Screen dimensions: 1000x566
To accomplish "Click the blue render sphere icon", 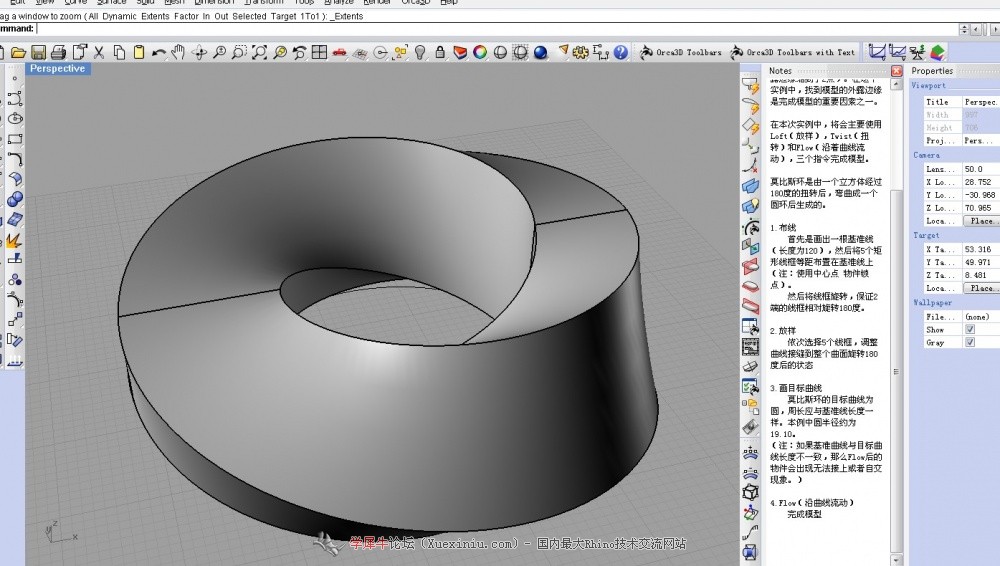I will [x=541, y=52].
